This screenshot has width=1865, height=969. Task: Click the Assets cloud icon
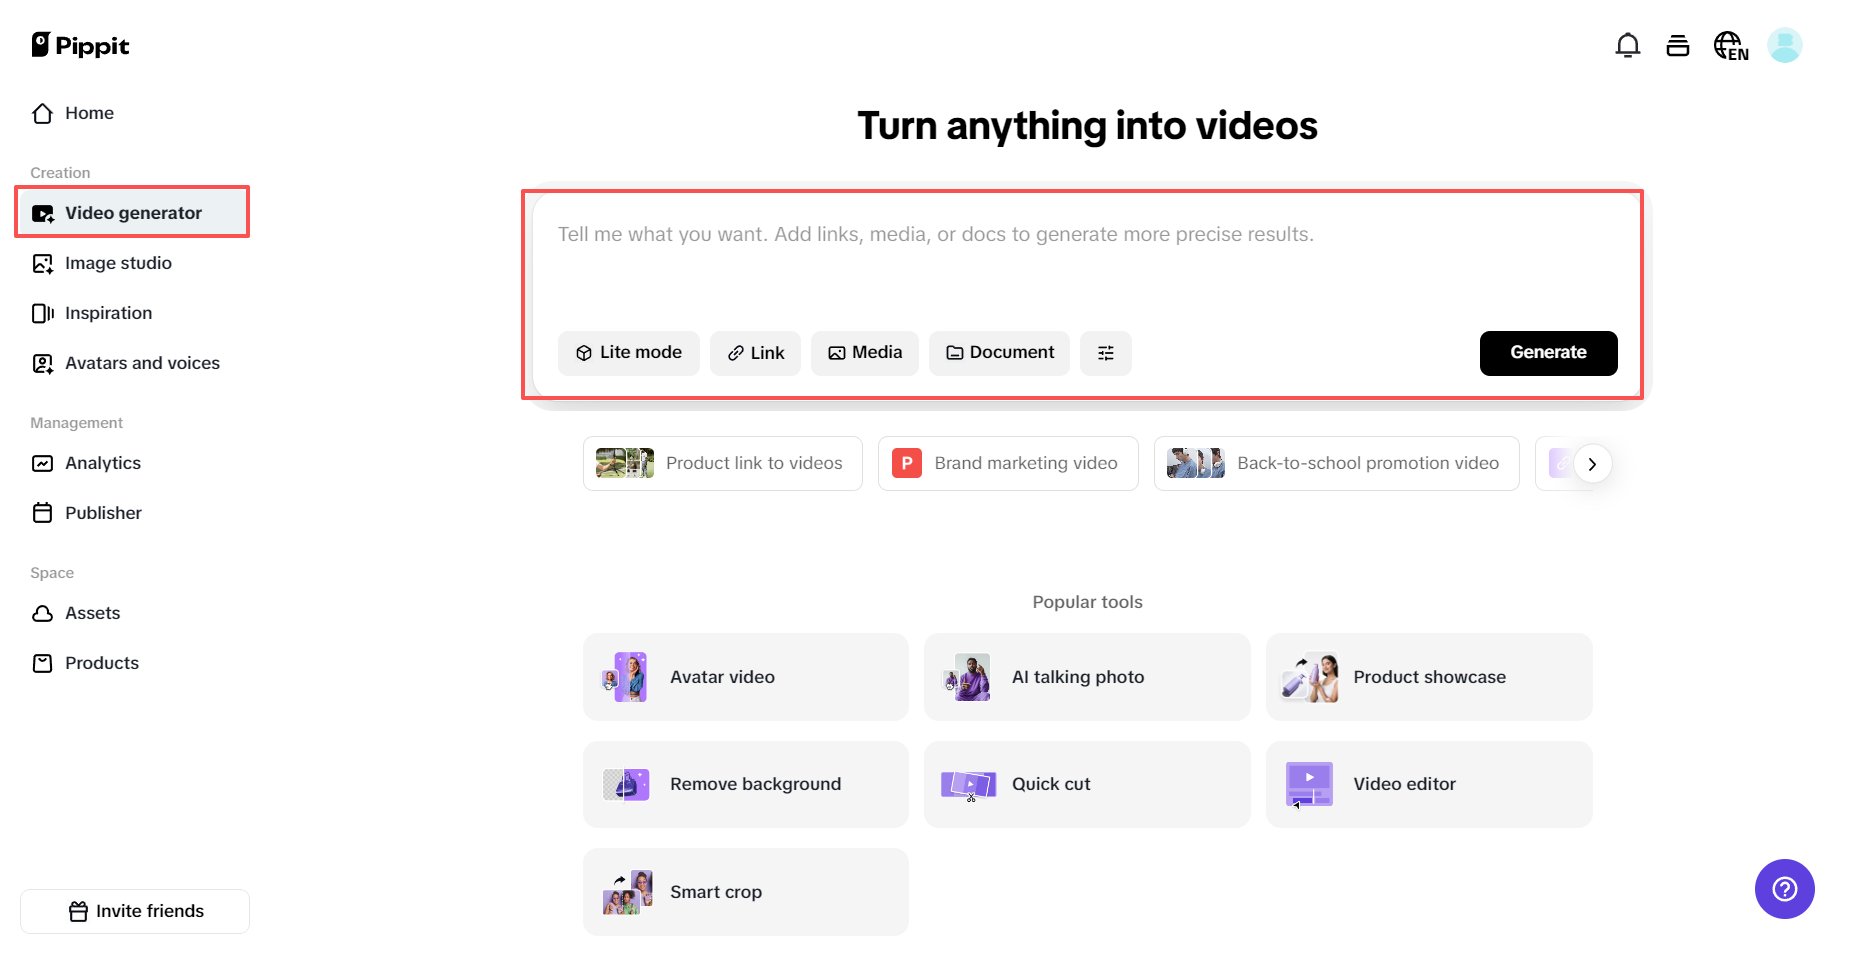pos(42,613)
